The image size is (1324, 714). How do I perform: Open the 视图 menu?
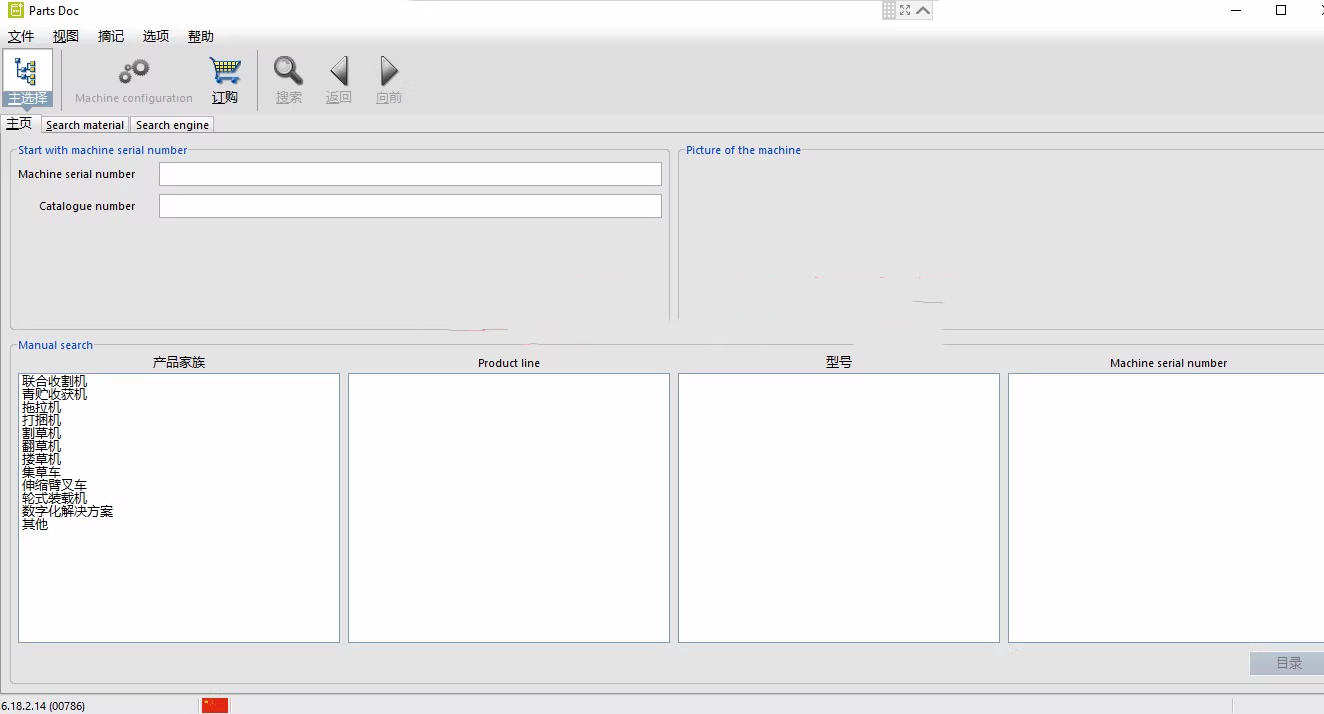click(66, 36)
